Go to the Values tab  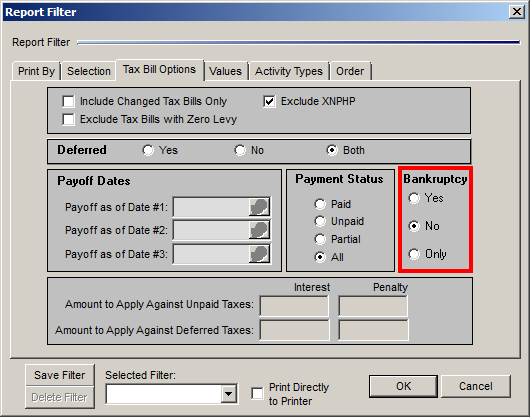tap(225, 71)
